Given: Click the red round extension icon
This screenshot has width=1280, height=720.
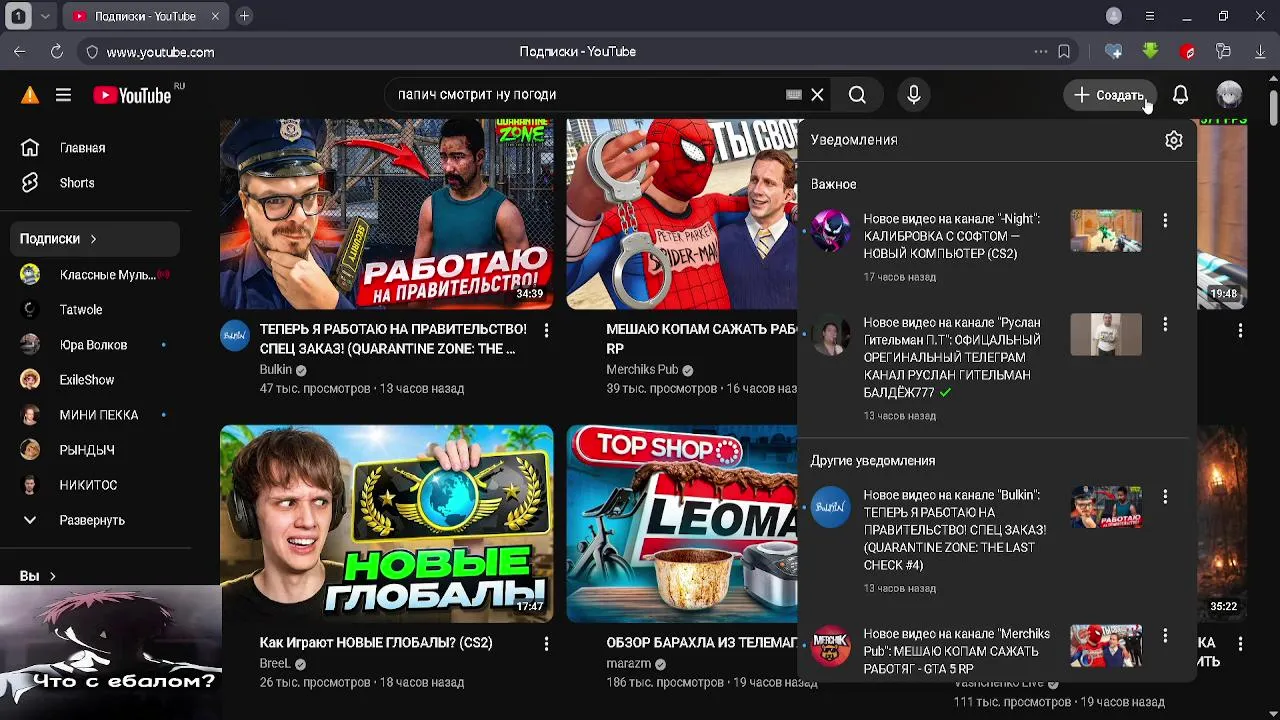Looking at the screenshot, I should tap(1187, 52).
